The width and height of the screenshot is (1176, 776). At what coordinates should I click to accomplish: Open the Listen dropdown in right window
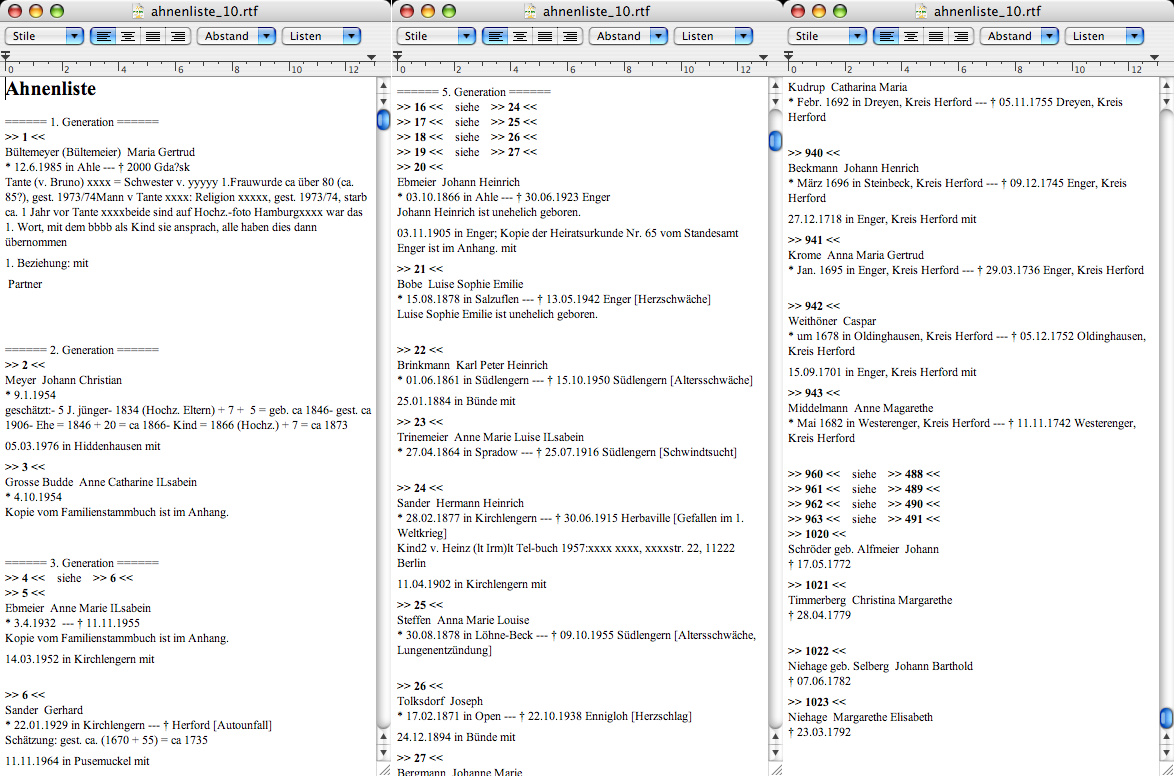(x=1104, y=36)
